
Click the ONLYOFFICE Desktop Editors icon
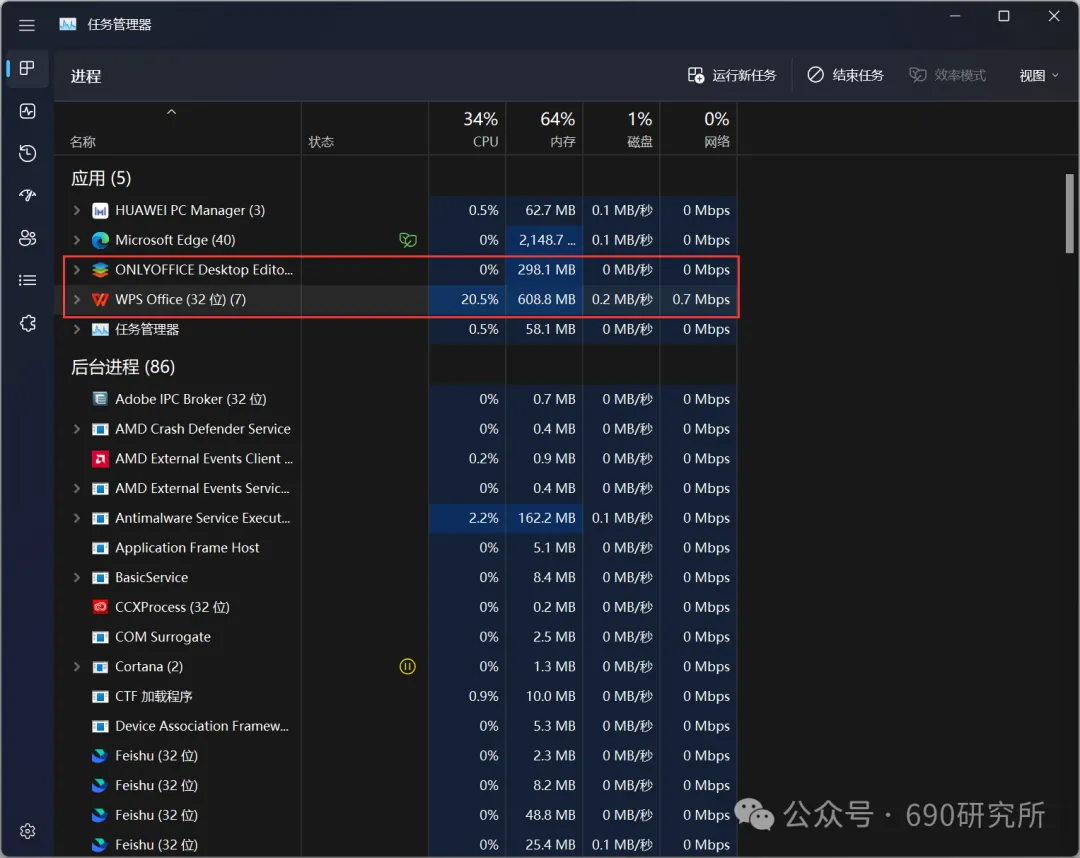click(x=100, y=270)
